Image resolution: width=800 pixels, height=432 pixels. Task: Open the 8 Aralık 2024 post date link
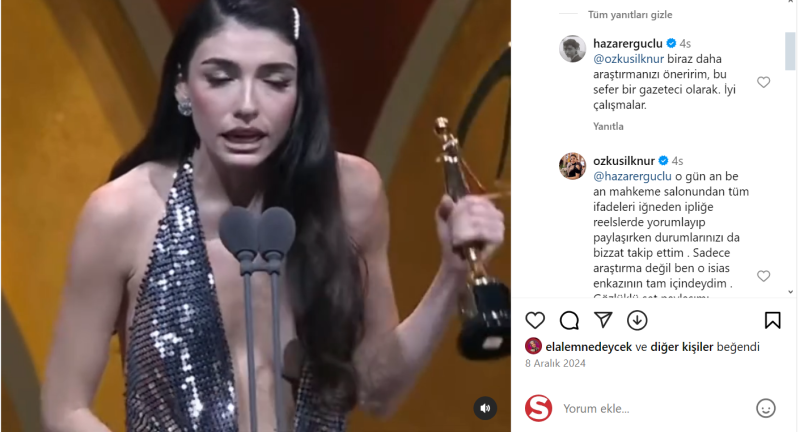pyautogui.click(x=555, y=363)
